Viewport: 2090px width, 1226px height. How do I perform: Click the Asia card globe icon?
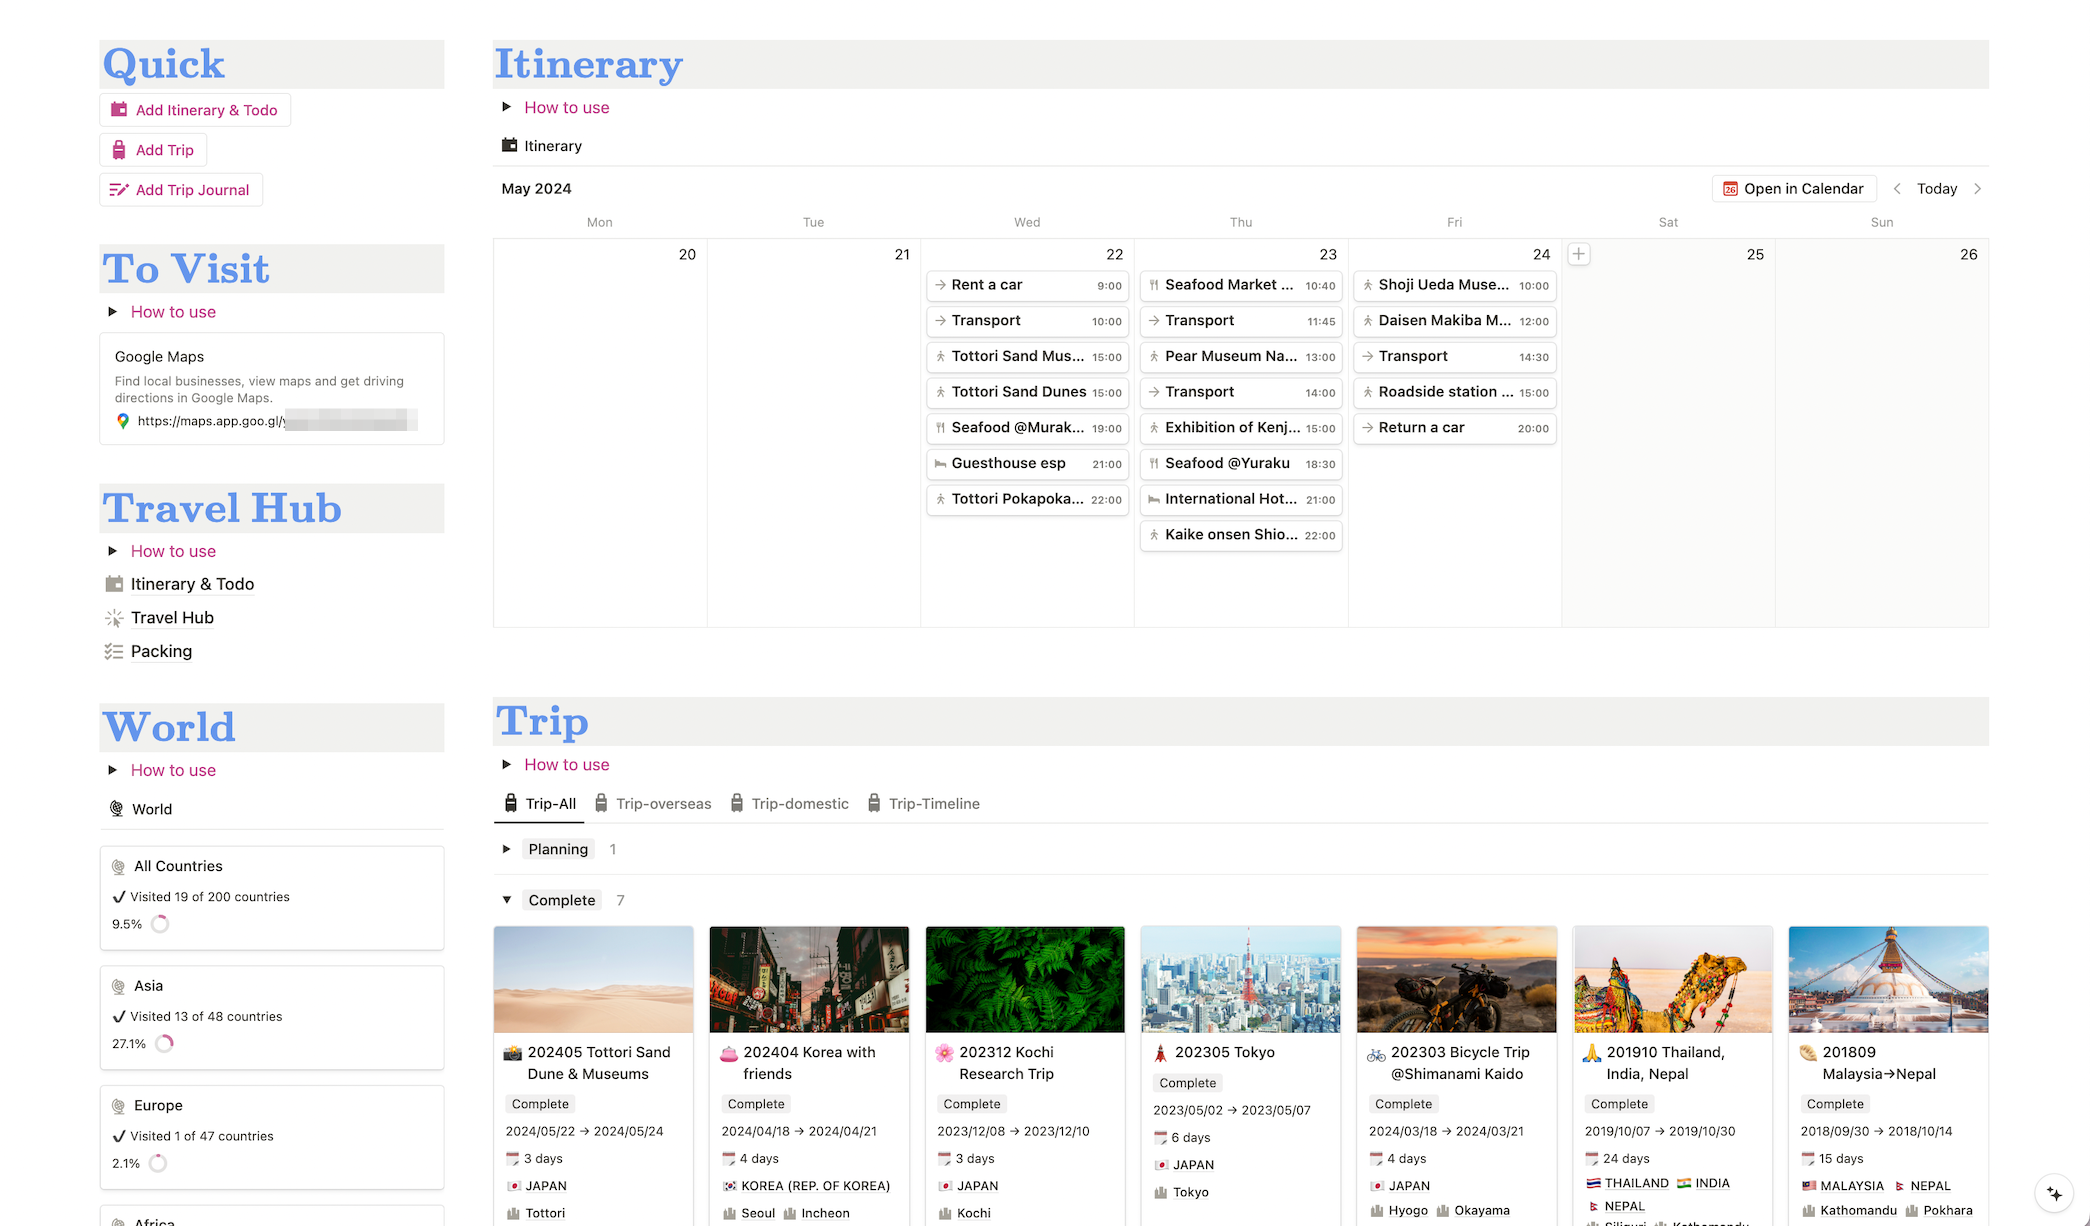(x=119, y=986)
